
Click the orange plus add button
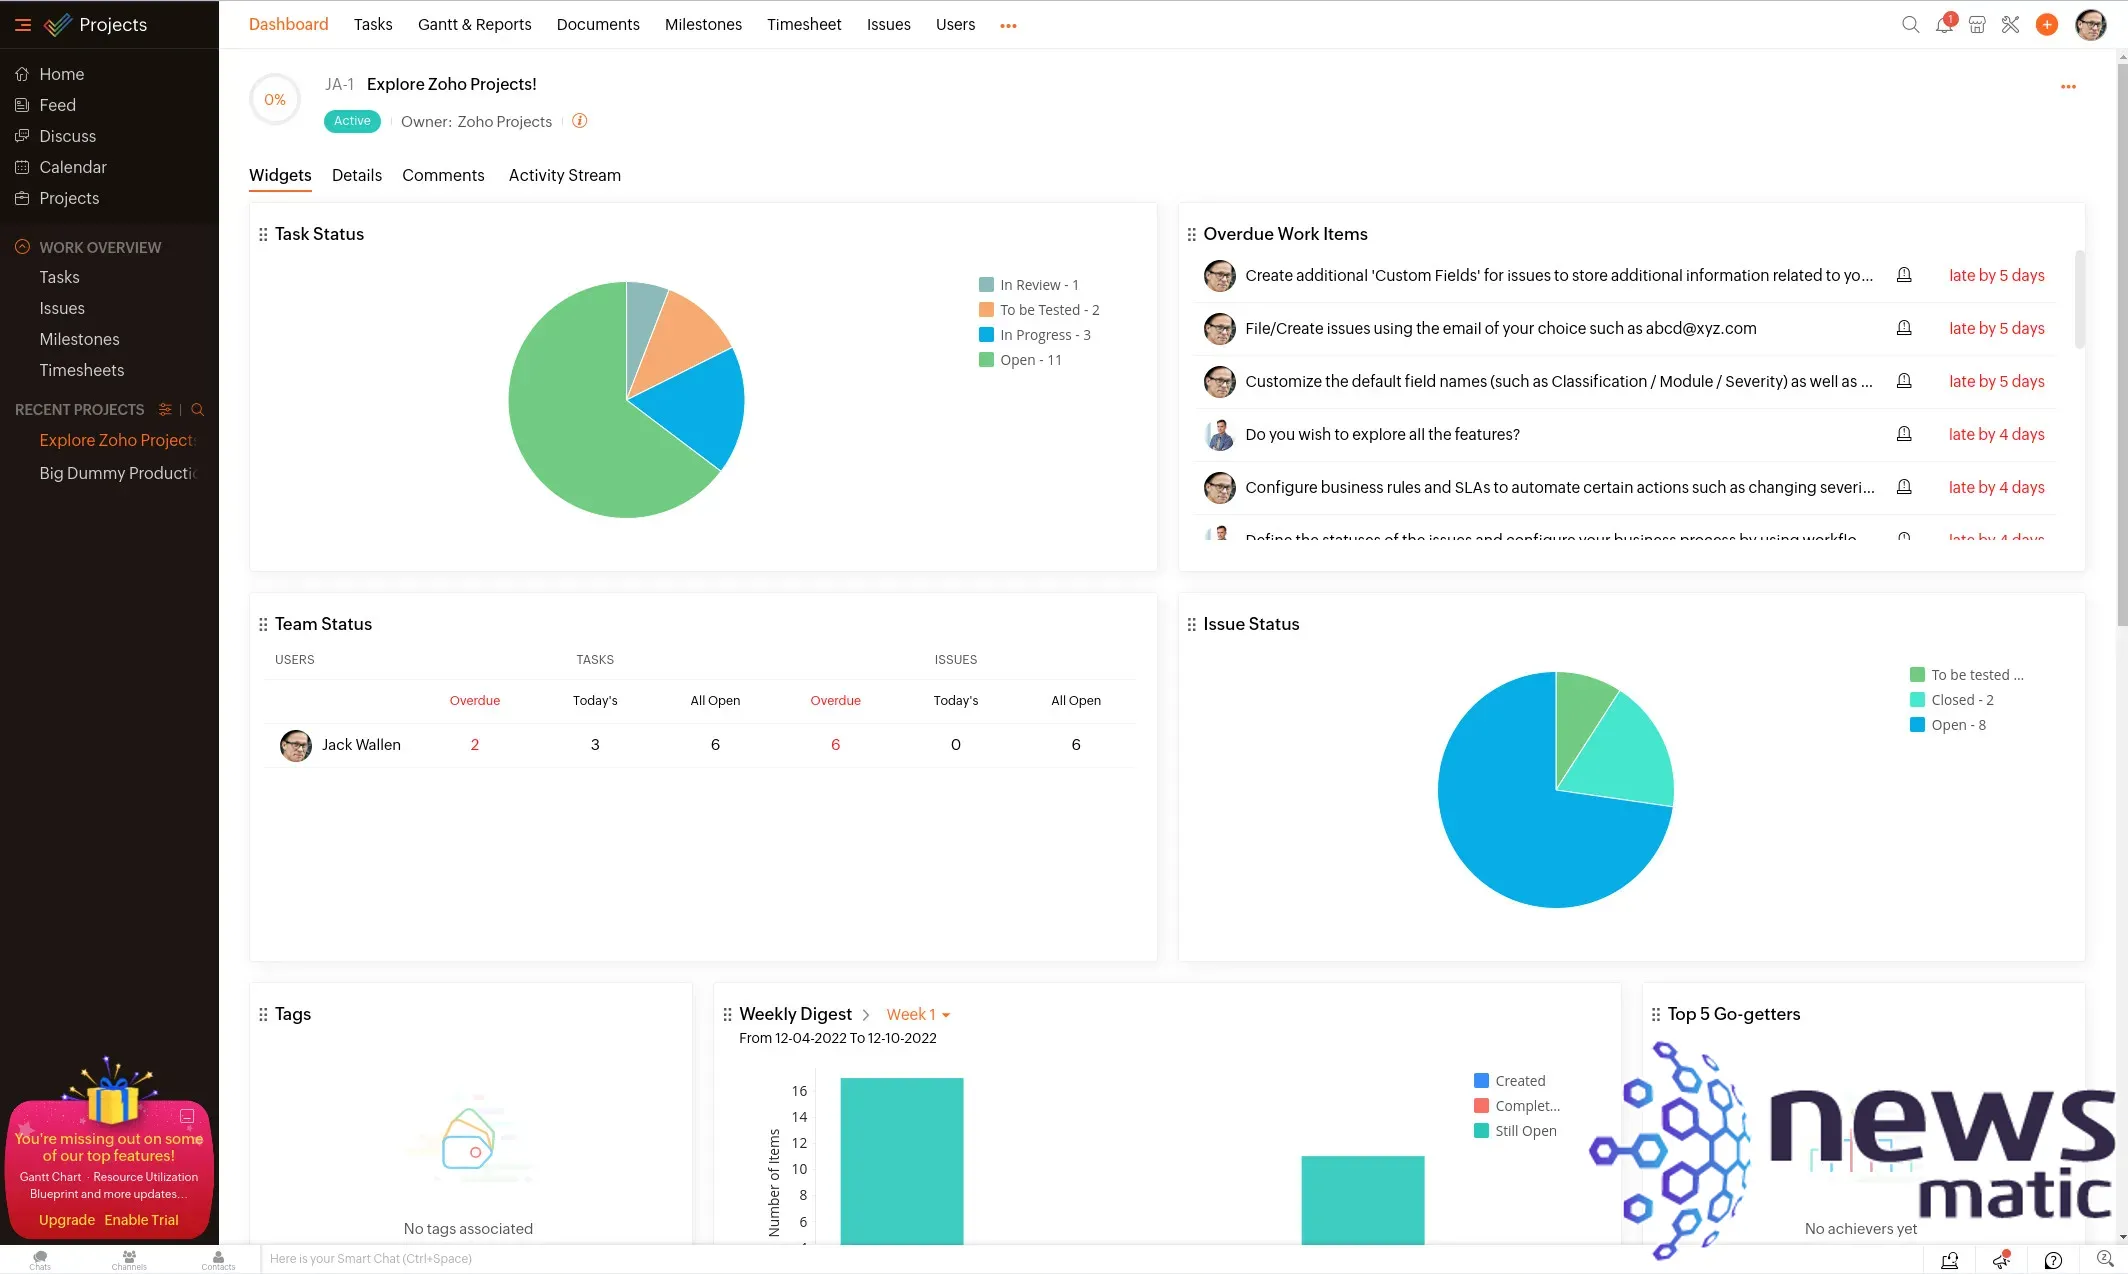[x=2047, y=25]
